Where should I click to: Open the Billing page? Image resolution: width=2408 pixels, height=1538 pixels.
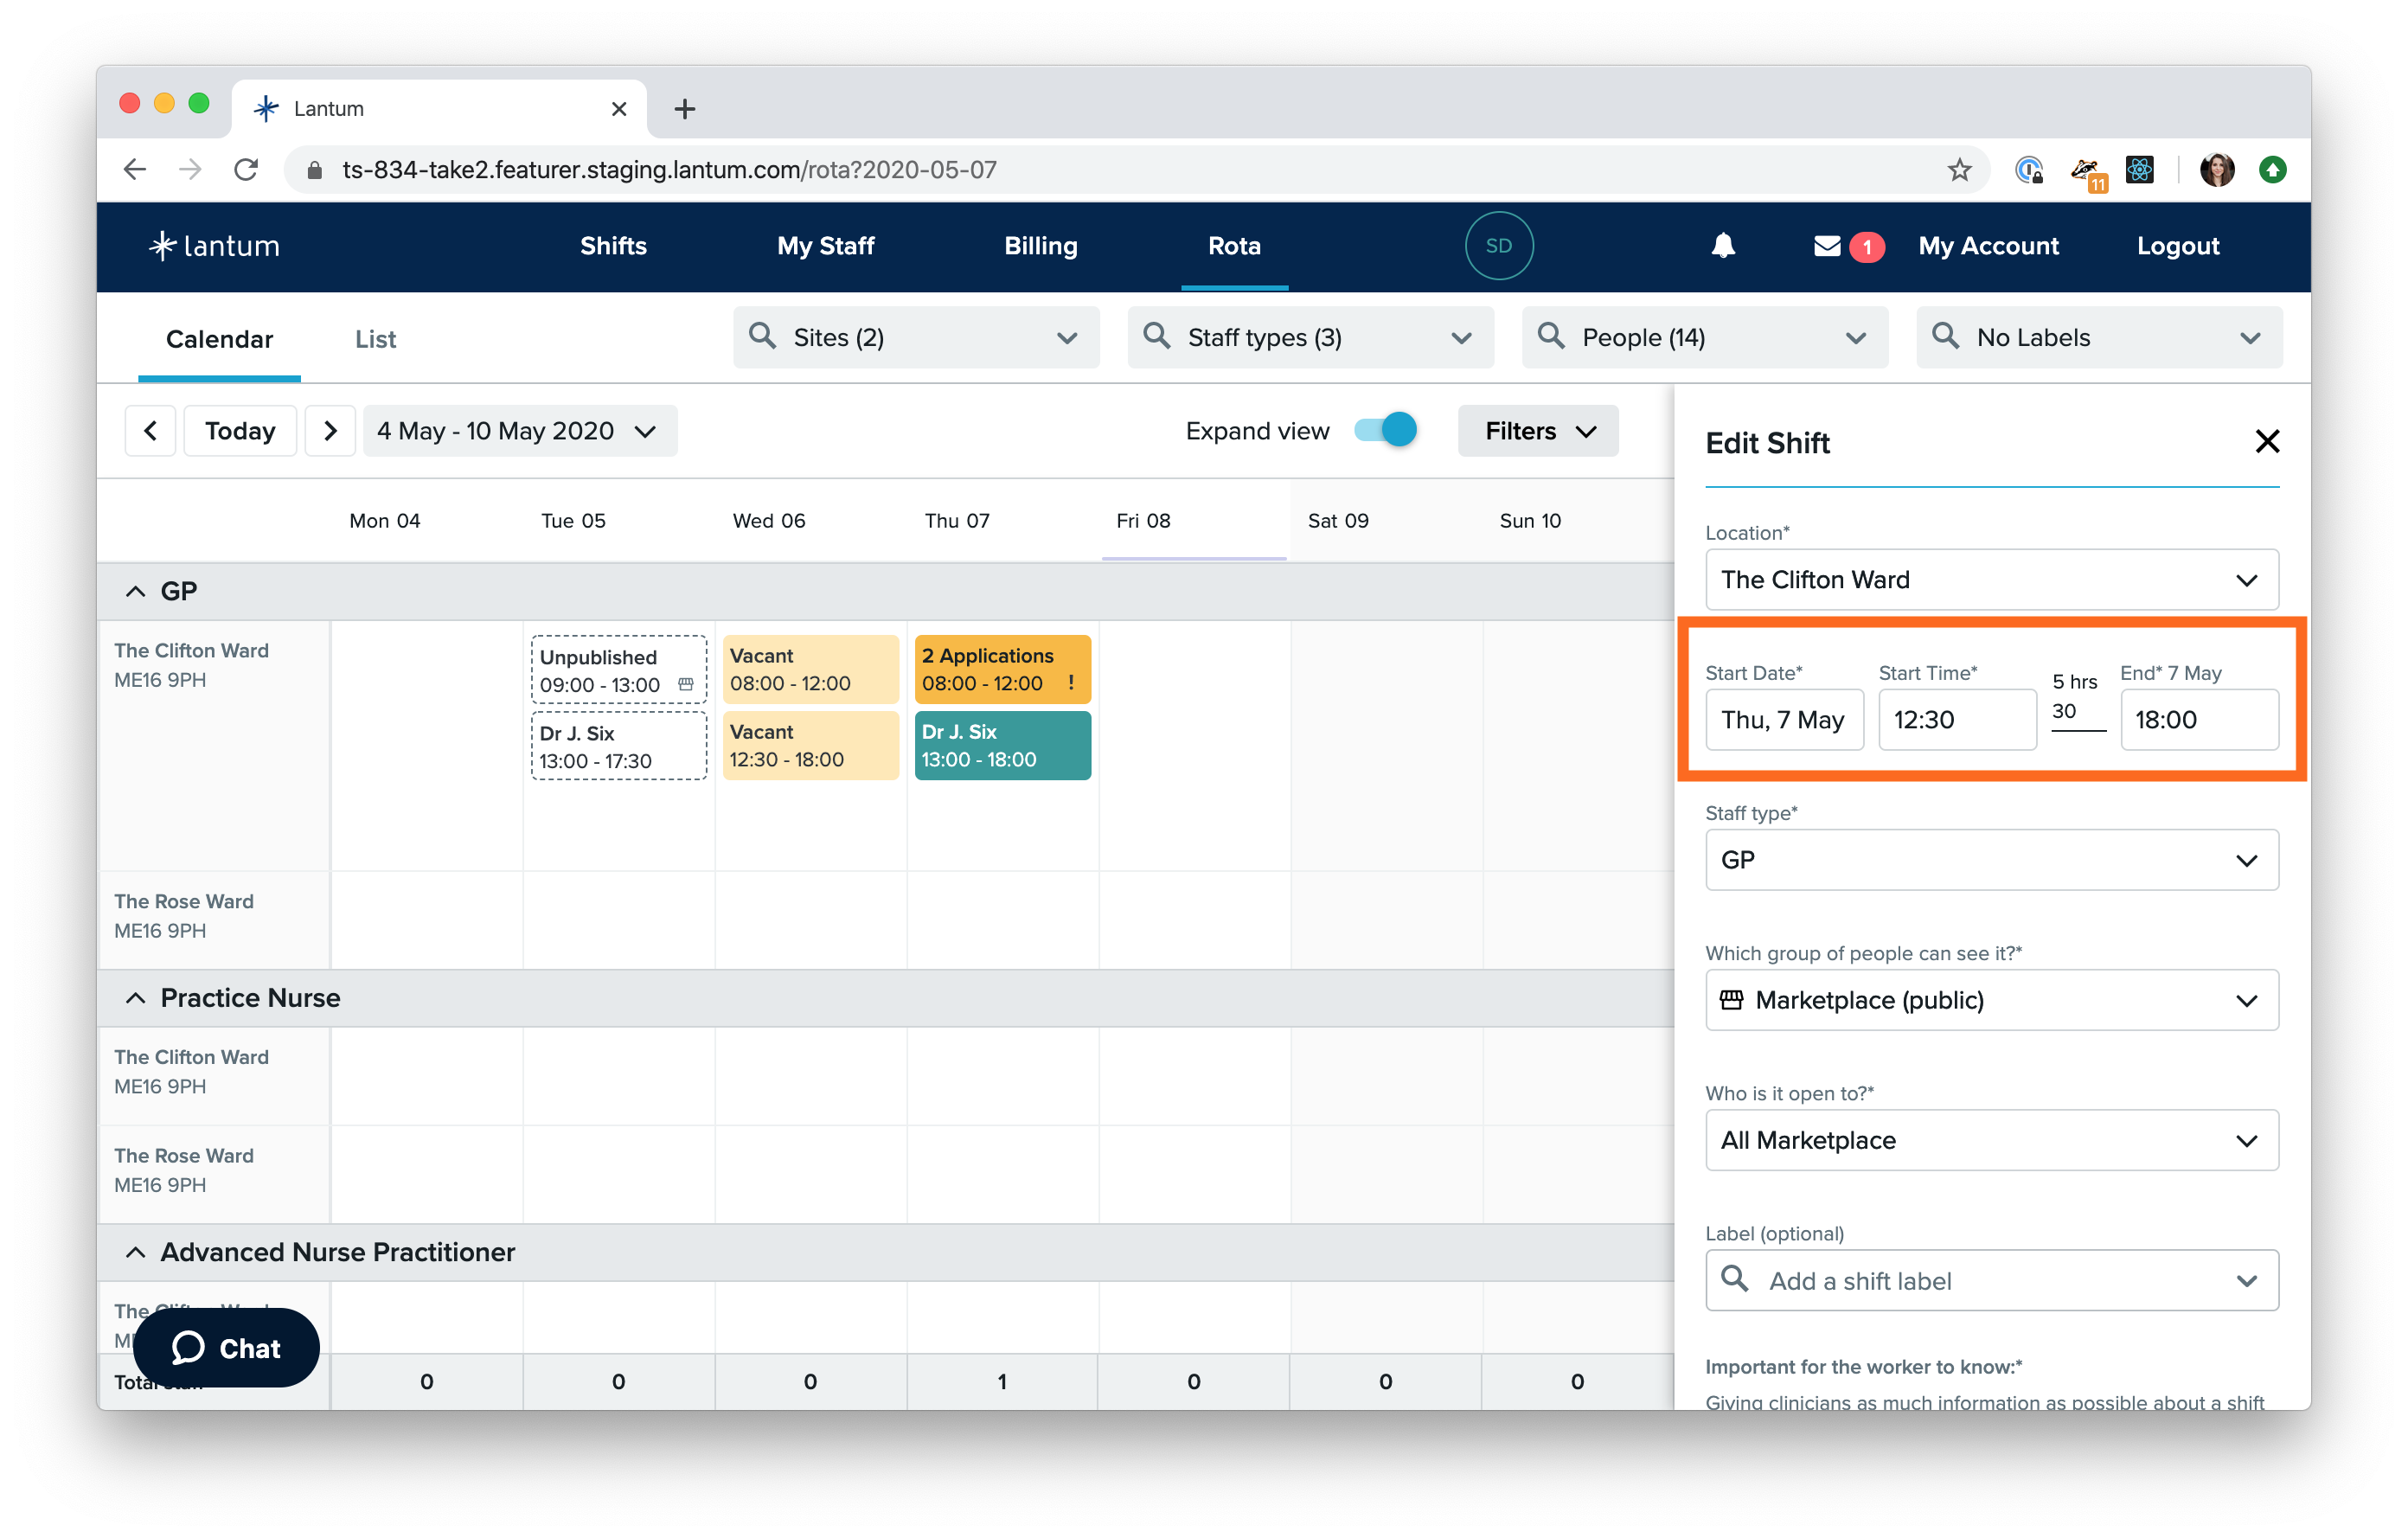pos(1040,245)
